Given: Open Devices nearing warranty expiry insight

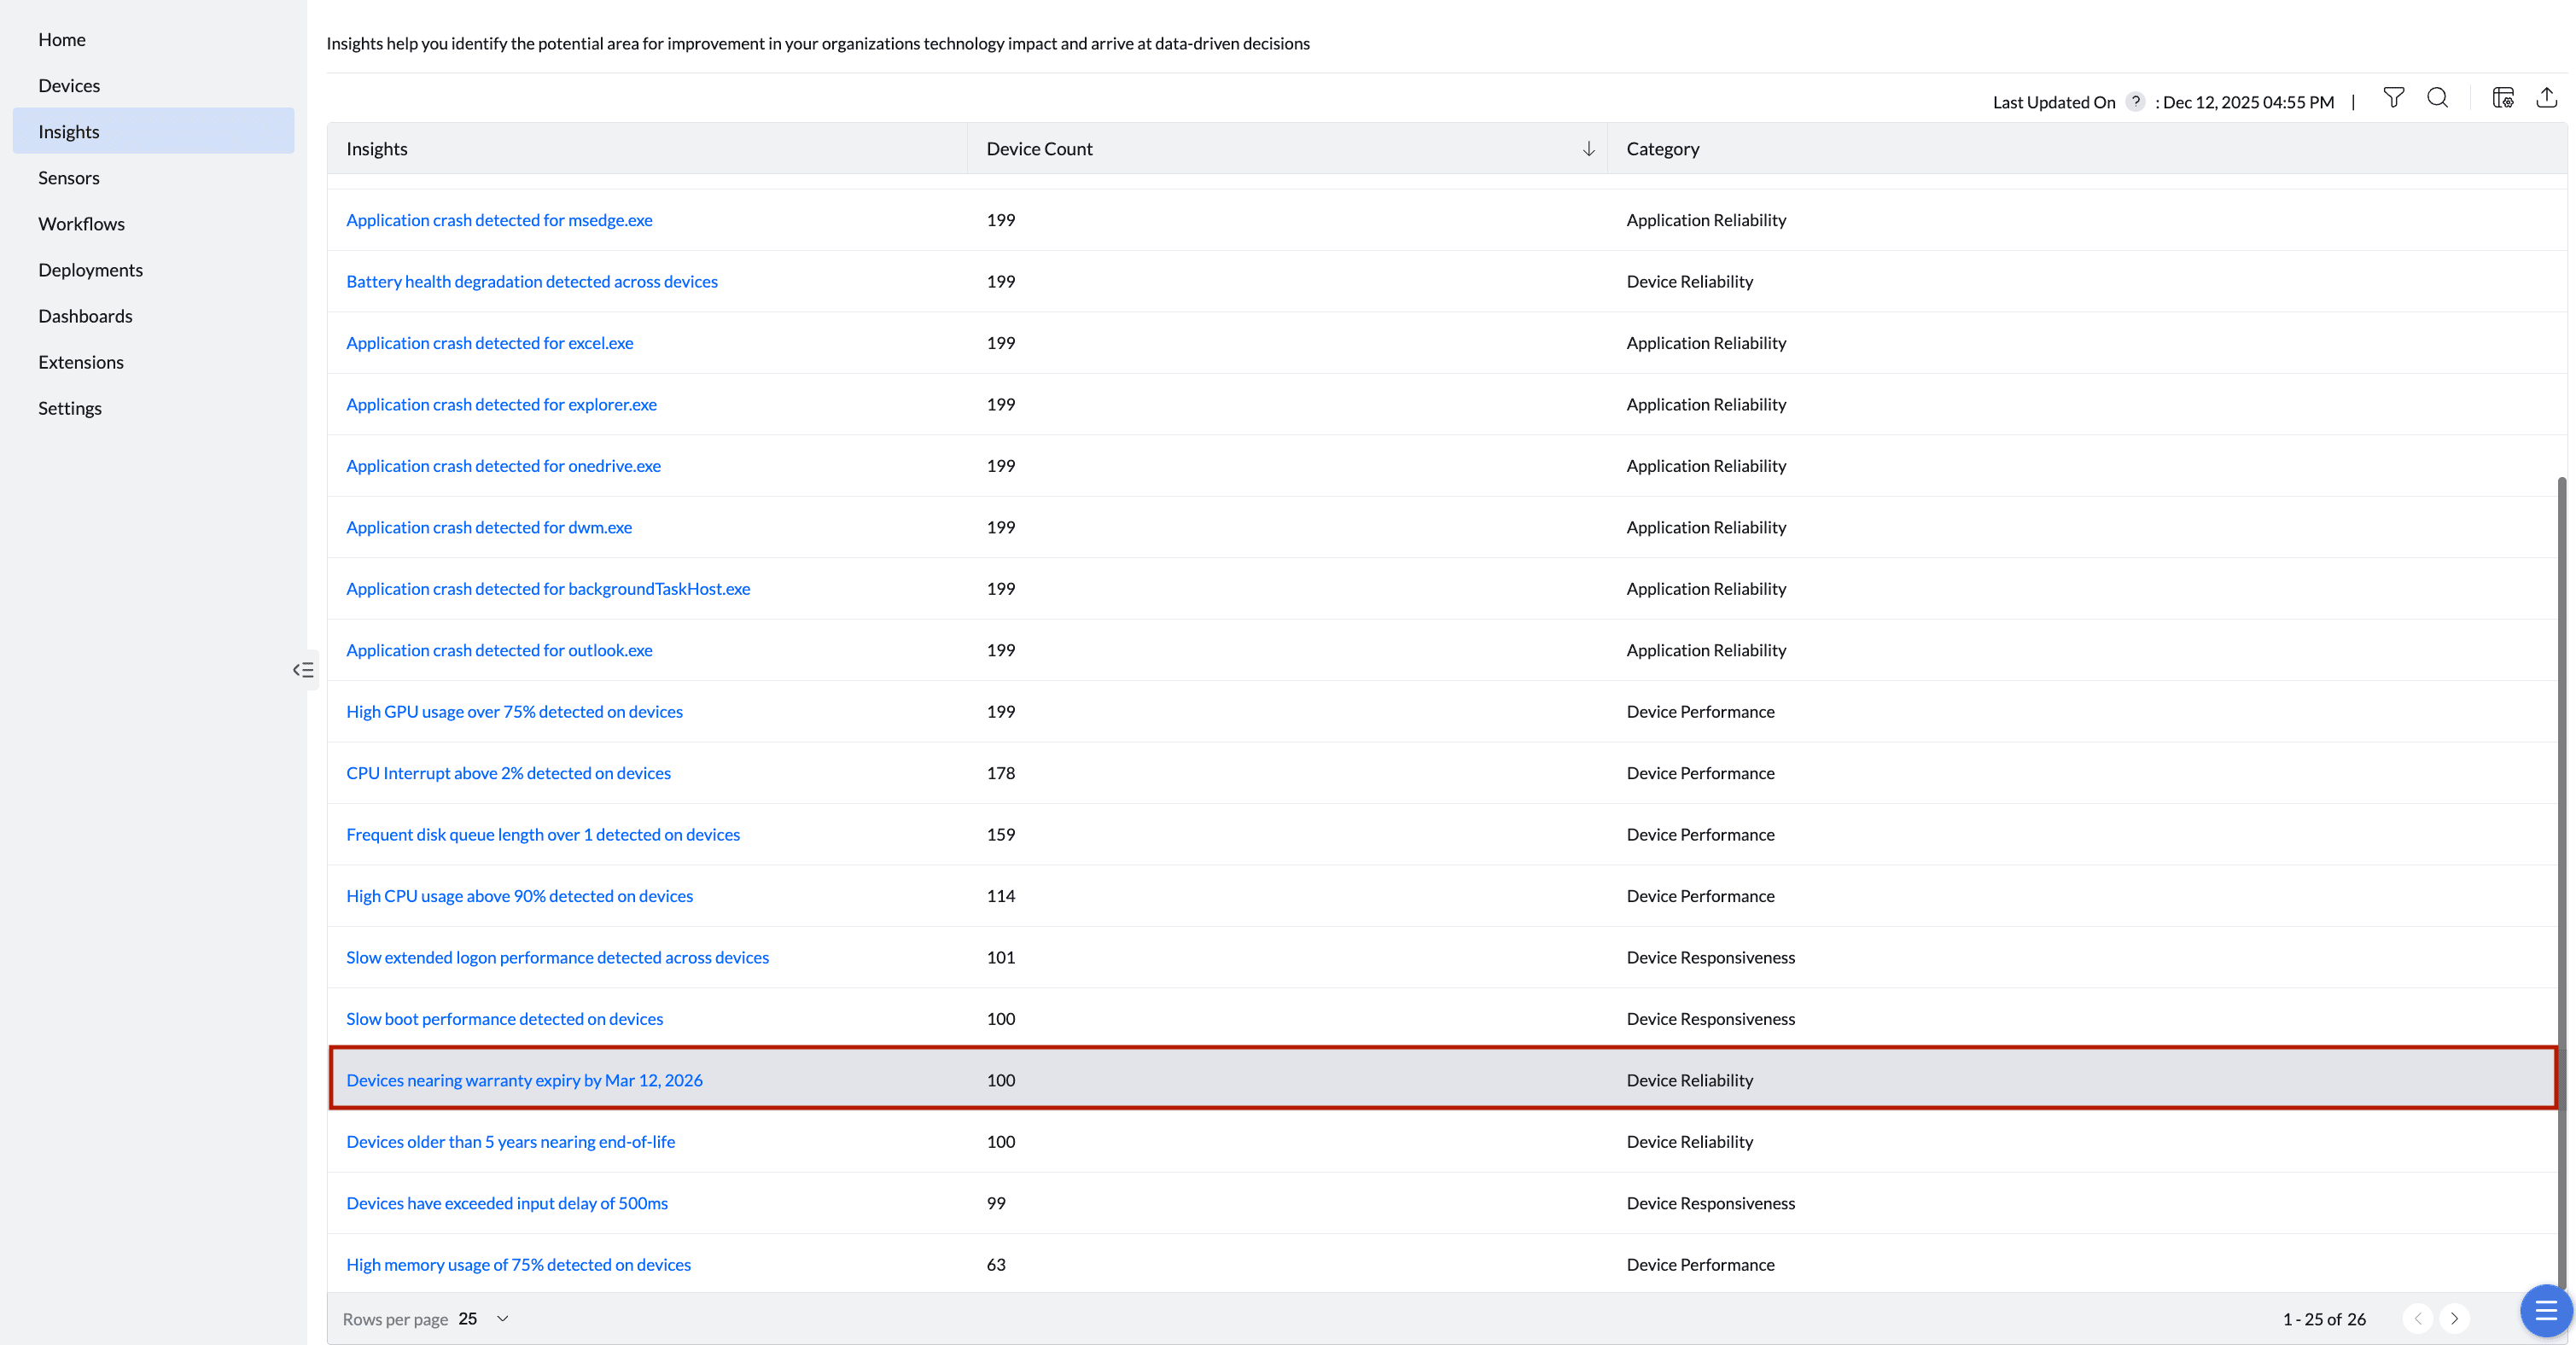Looking at the screenshot, I should point(524,1080).
